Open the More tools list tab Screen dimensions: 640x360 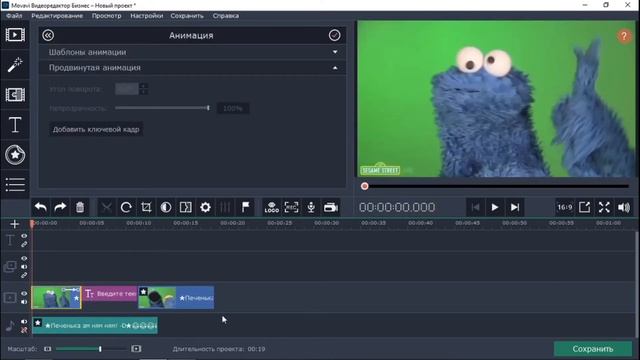15,184
